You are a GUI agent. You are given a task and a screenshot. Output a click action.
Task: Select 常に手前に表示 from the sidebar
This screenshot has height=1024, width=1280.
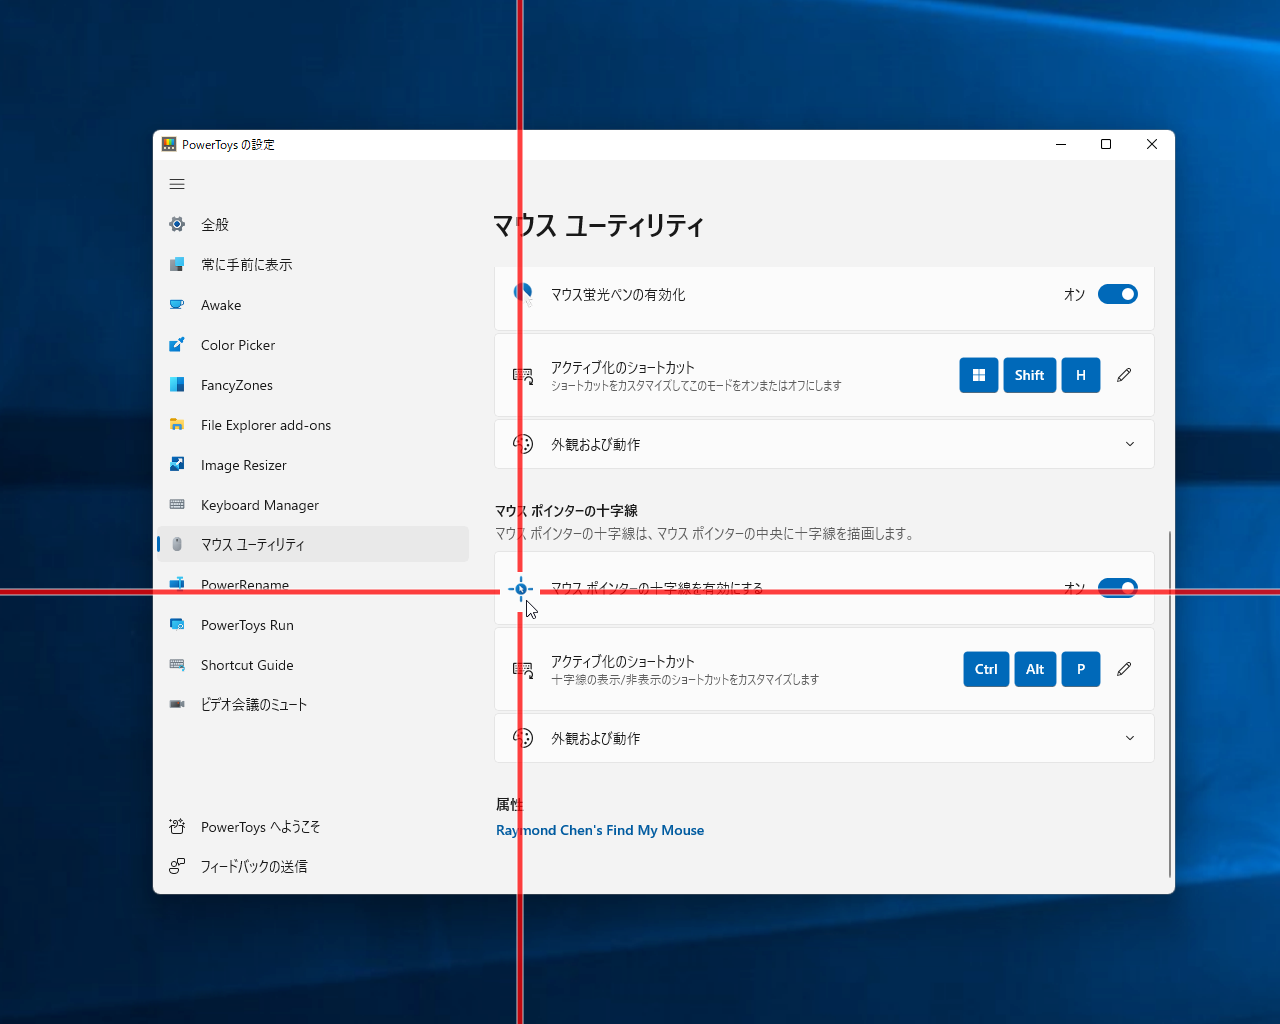[x=247, y=264]
